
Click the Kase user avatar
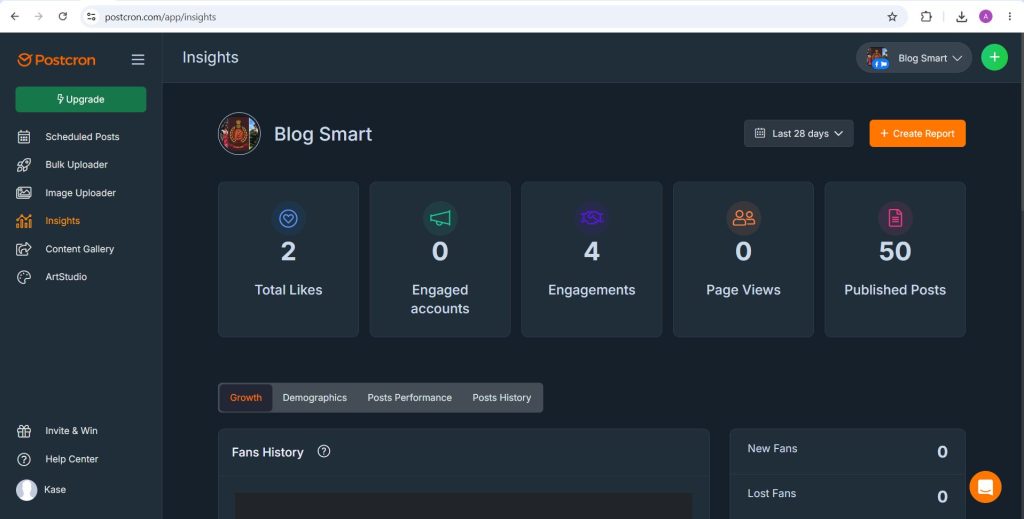coord(26,490)
